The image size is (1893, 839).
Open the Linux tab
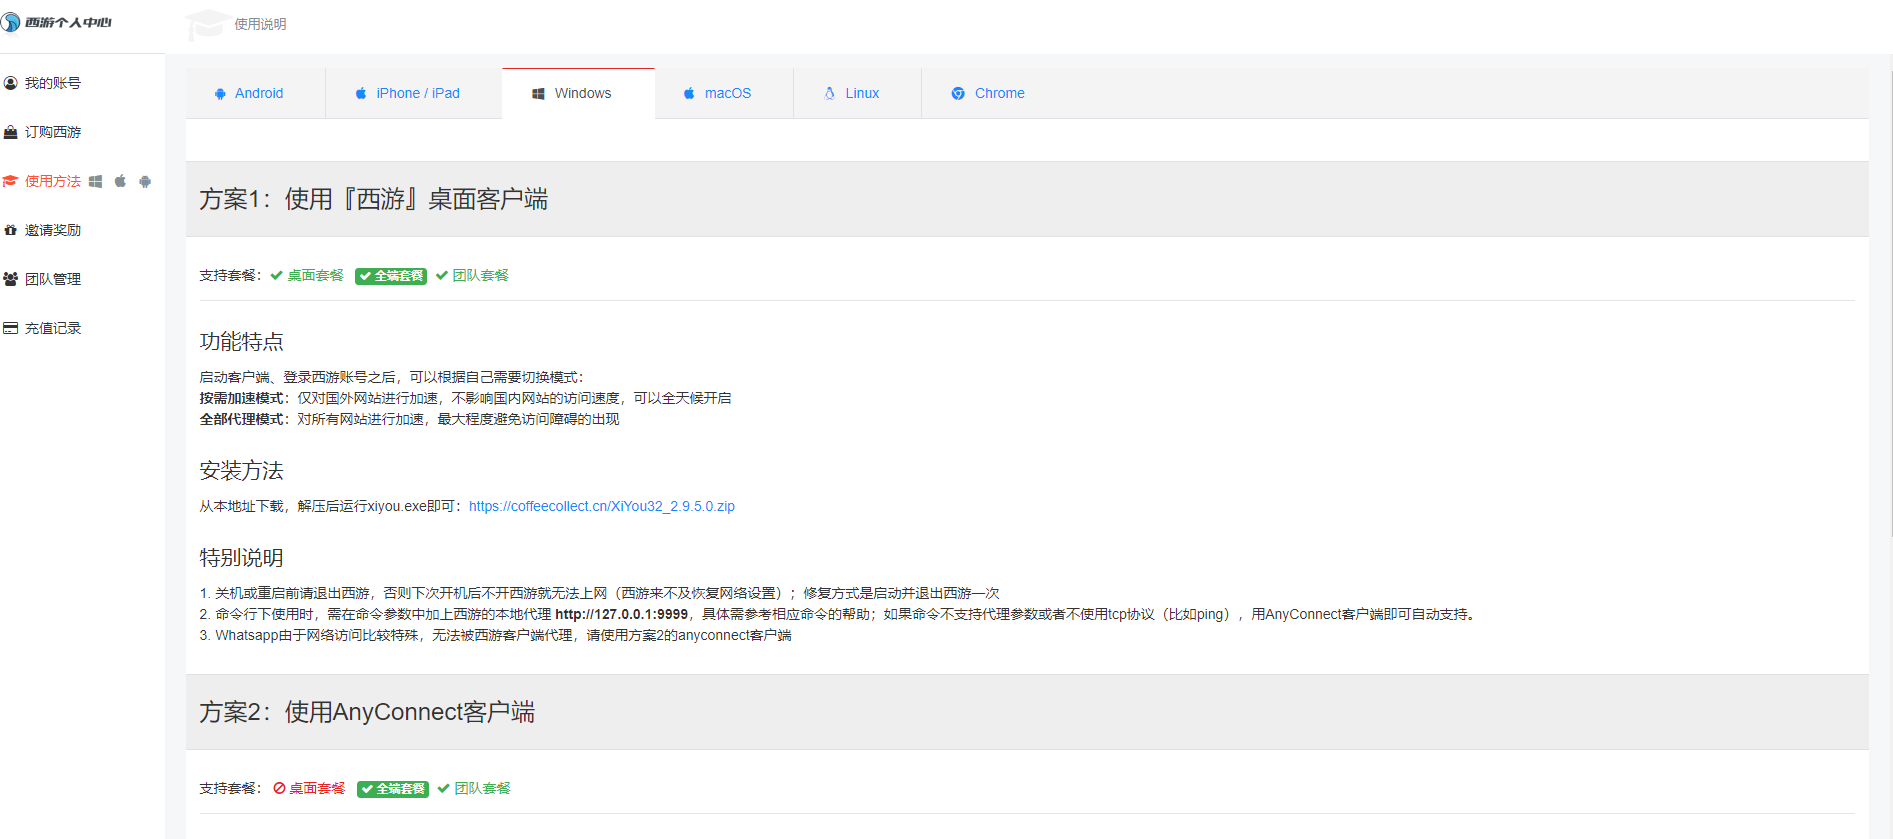tap(857, 93)
